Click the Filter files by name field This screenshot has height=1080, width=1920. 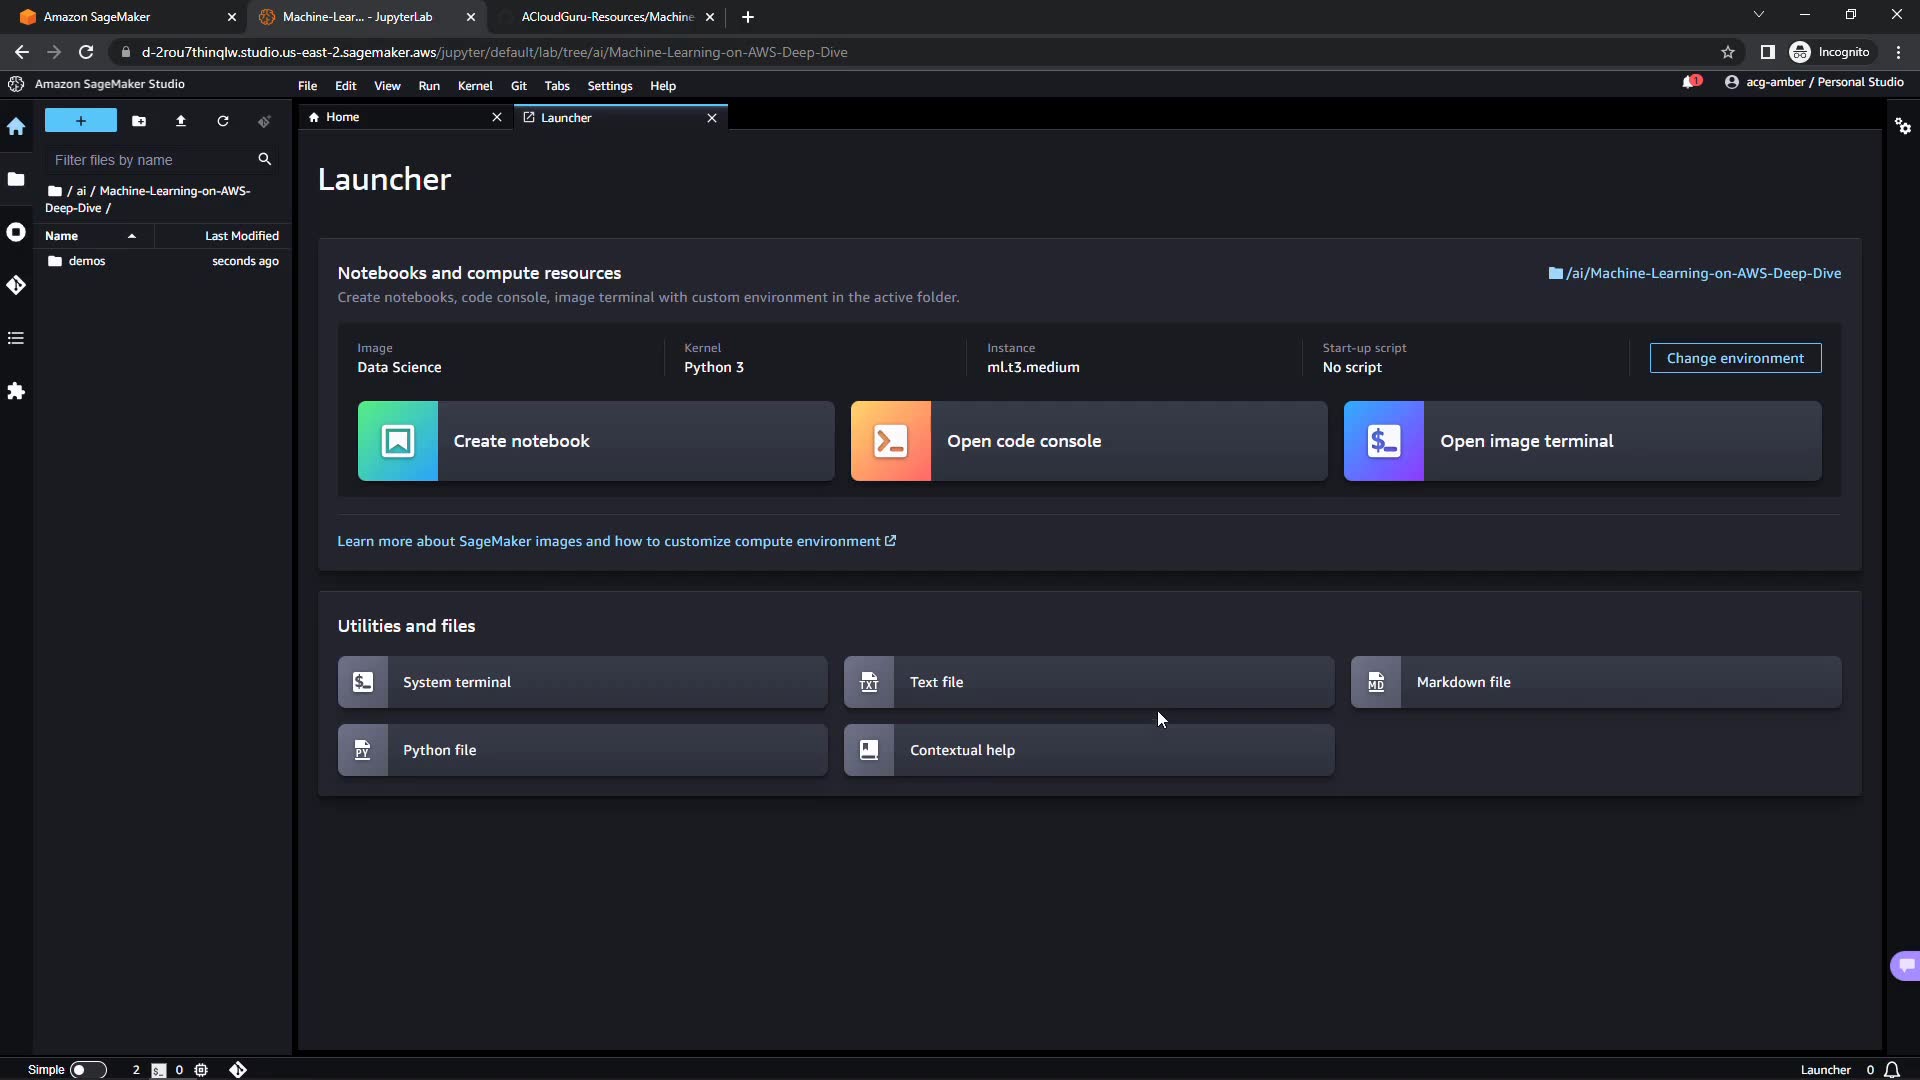[150, 160]
